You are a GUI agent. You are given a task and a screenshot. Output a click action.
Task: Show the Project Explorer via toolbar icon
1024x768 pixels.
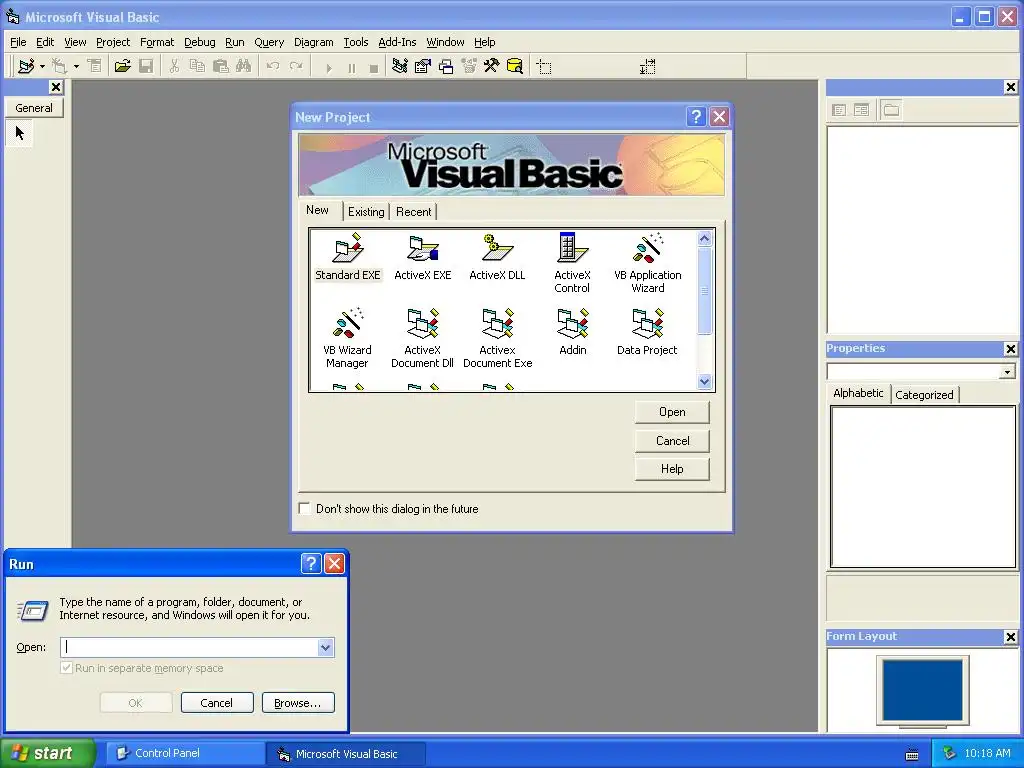tap(400, 66)
